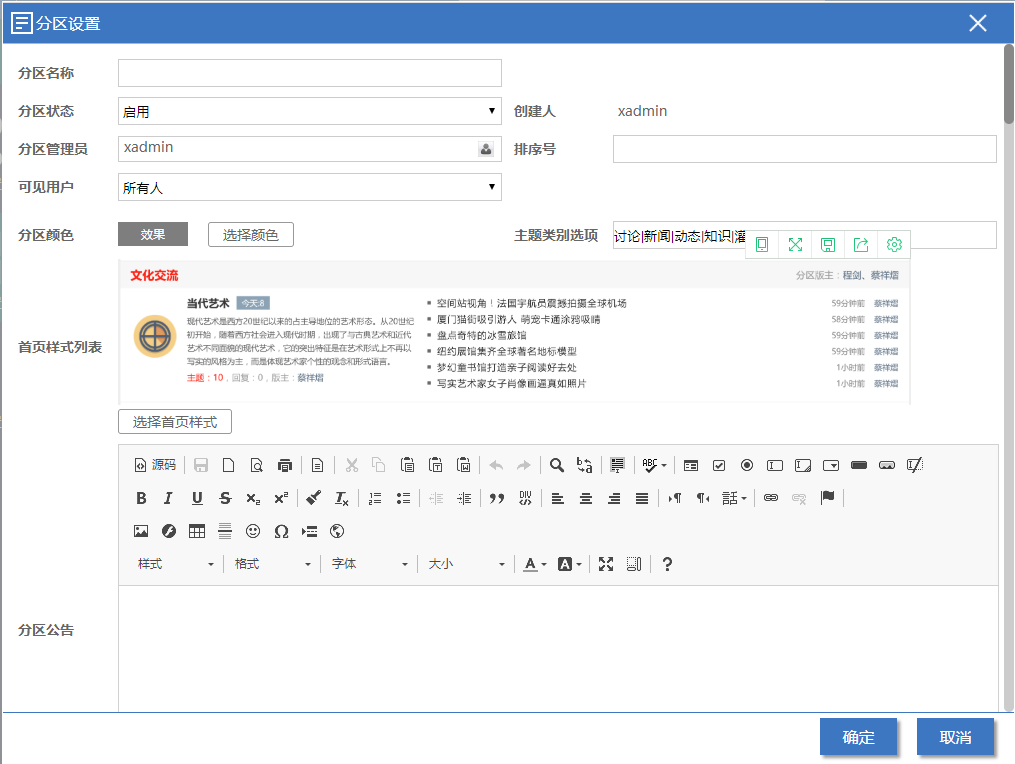Insert a checkbox form field
The width and height of the screenshot is (1015, 764).
(x=719, y=465)
